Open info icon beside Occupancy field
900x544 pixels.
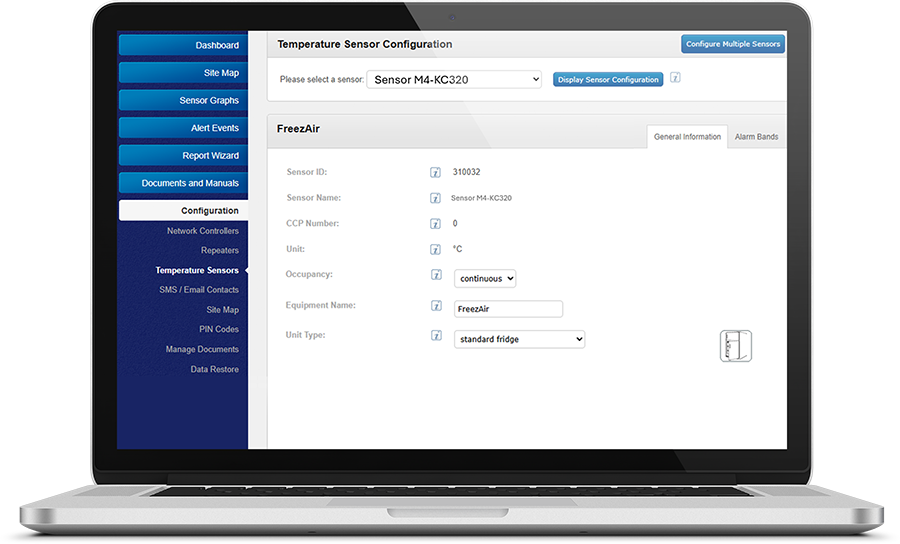[436, 275]
